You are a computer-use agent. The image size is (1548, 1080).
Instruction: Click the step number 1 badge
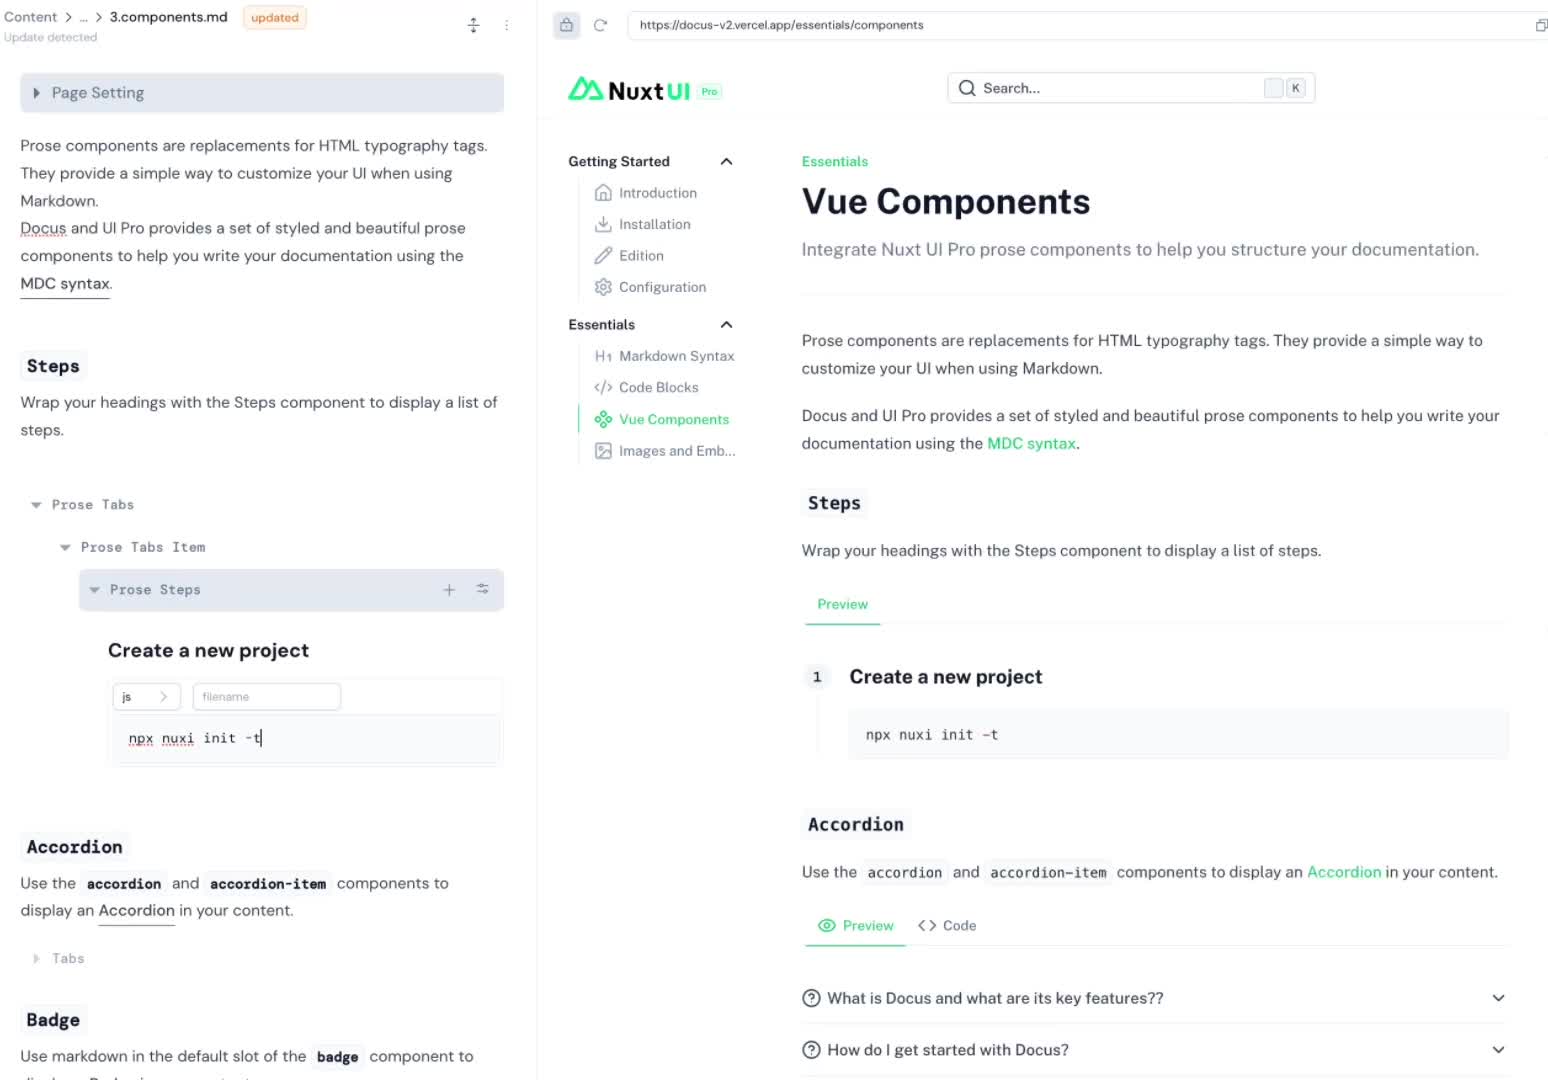point(817,677)
